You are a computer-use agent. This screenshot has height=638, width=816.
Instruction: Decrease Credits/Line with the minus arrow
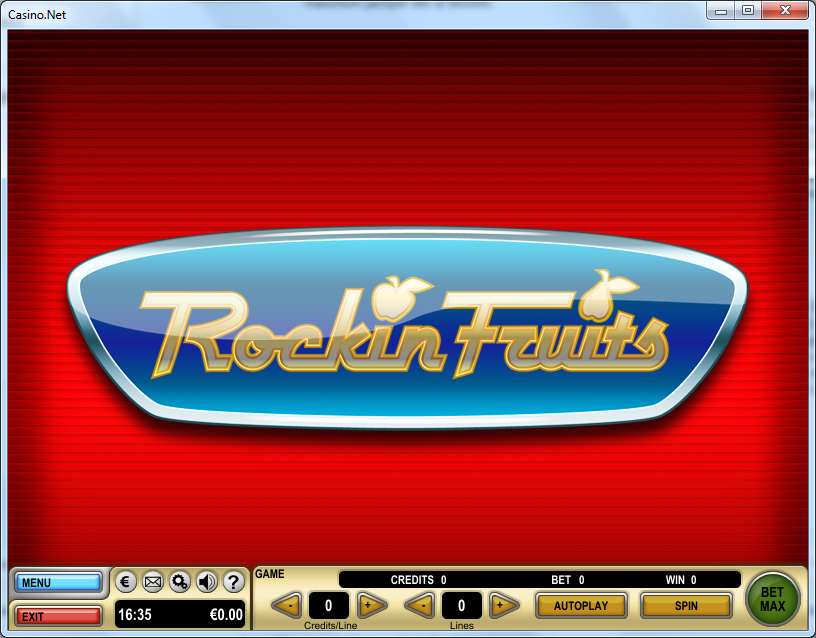pyautogui.click(x=287, y=605)
